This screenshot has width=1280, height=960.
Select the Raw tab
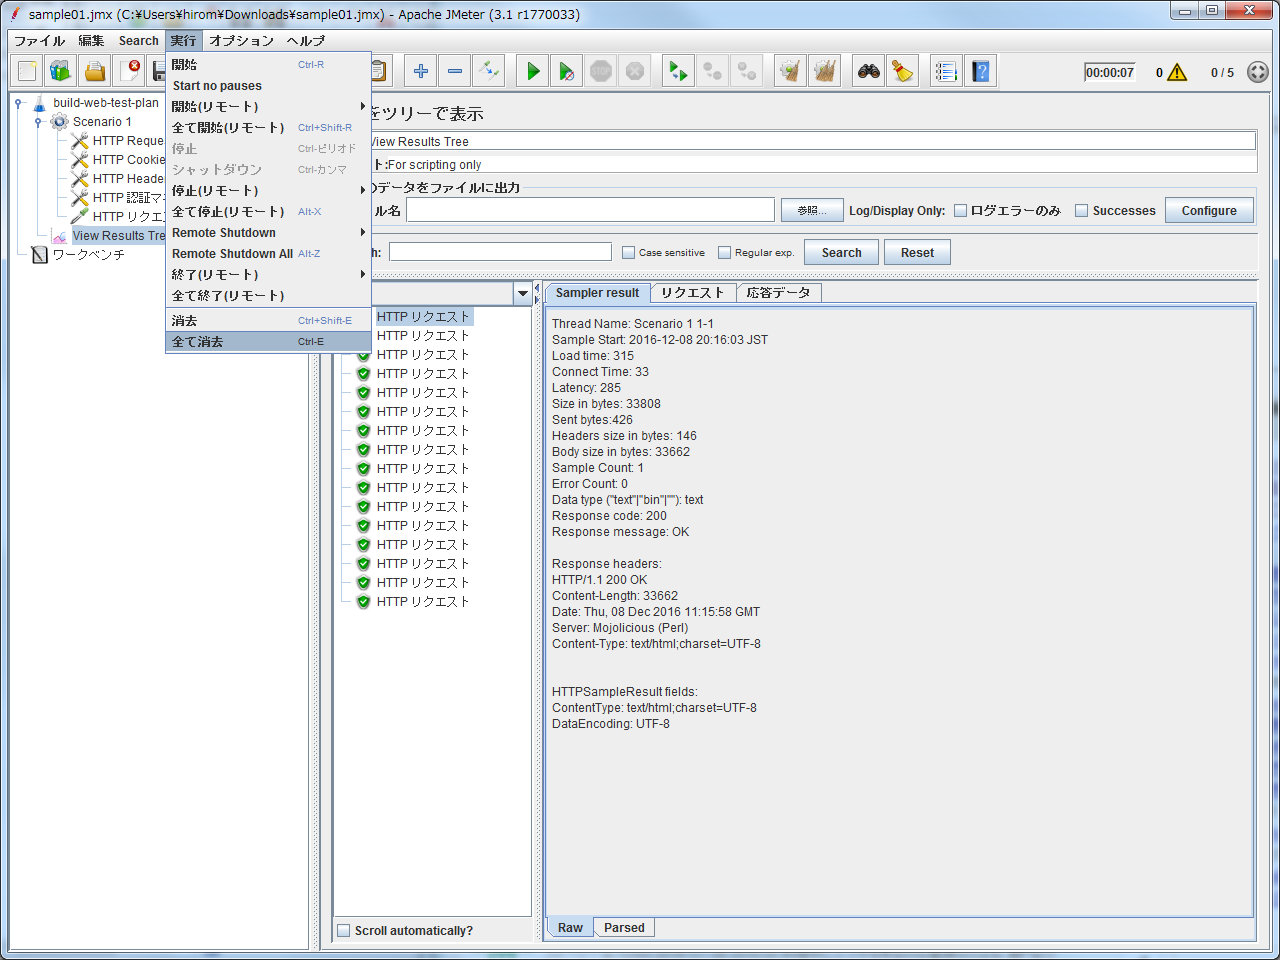(570, 928)
